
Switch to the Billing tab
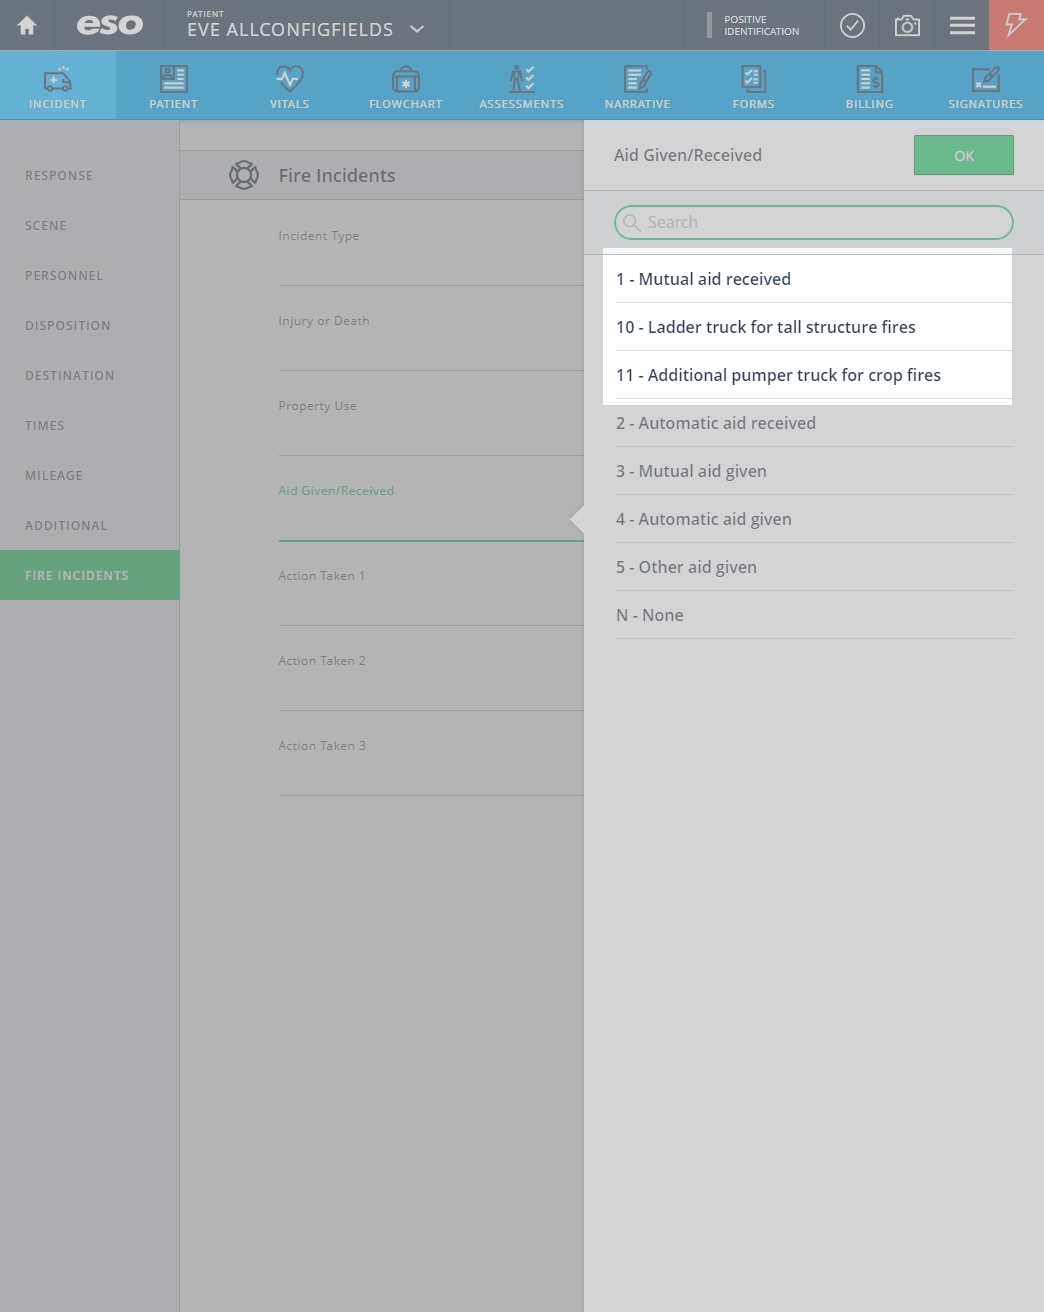[869, 86]
